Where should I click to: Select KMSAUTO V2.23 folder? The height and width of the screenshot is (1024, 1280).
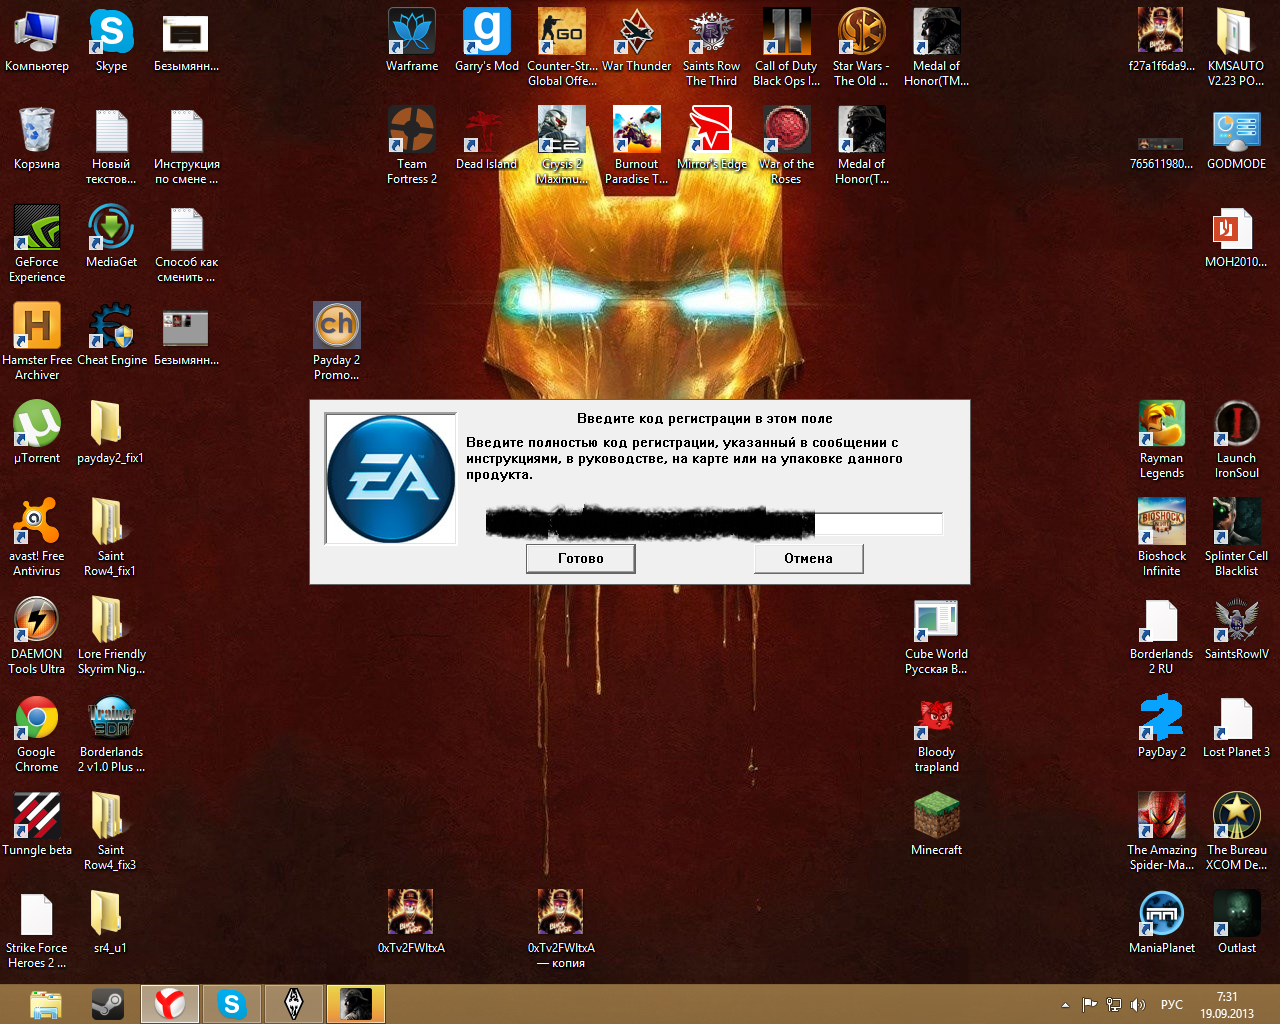[x=1236, y=48]
